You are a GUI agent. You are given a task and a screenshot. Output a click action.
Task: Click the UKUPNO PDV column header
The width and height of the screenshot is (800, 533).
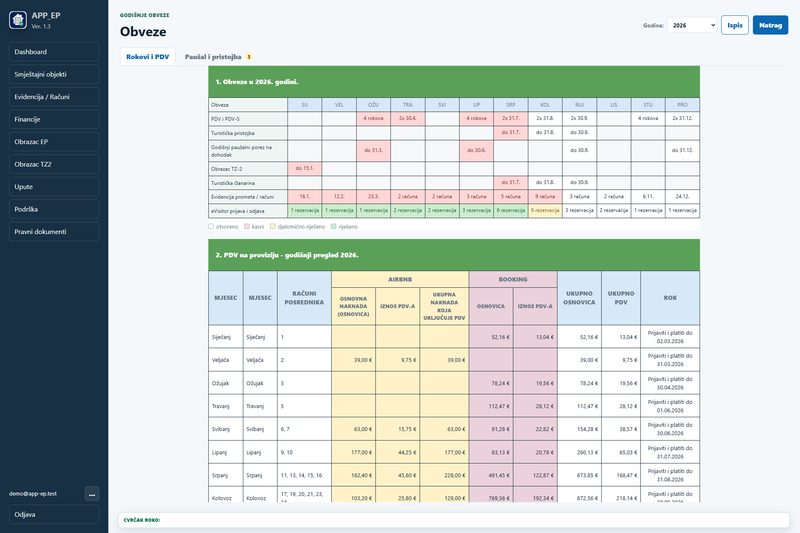tap(621, 298)
